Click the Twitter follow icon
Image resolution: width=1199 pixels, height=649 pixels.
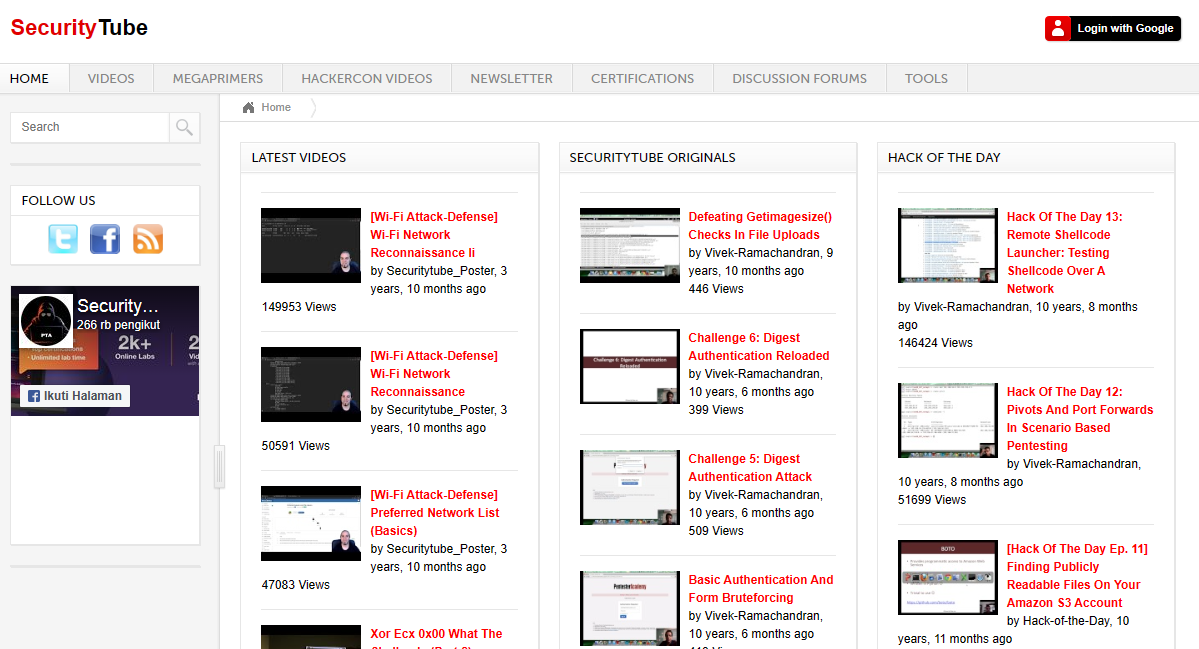point(63,239)
